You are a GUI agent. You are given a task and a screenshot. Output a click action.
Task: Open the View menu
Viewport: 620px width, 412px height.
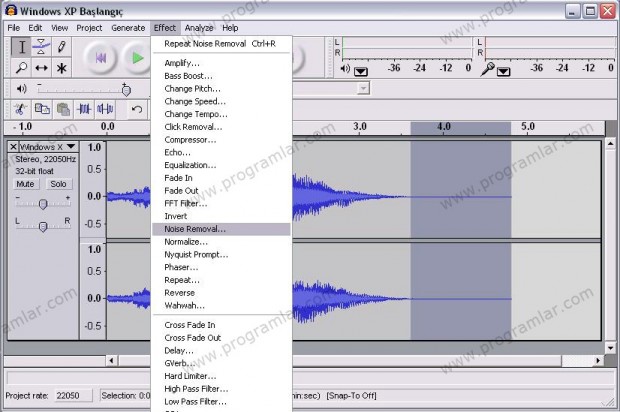pyautogui.click(x=59, y=28)
